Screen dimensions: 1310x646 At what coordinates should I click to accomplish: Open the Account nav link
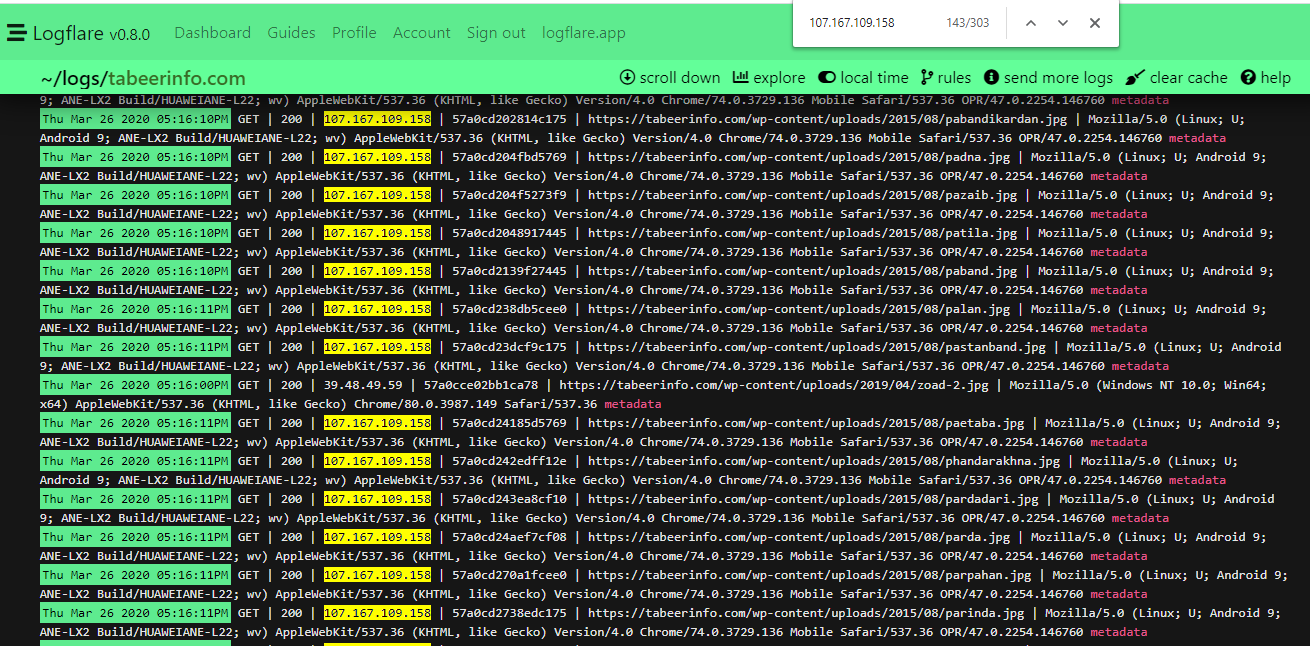pos(422,33)
